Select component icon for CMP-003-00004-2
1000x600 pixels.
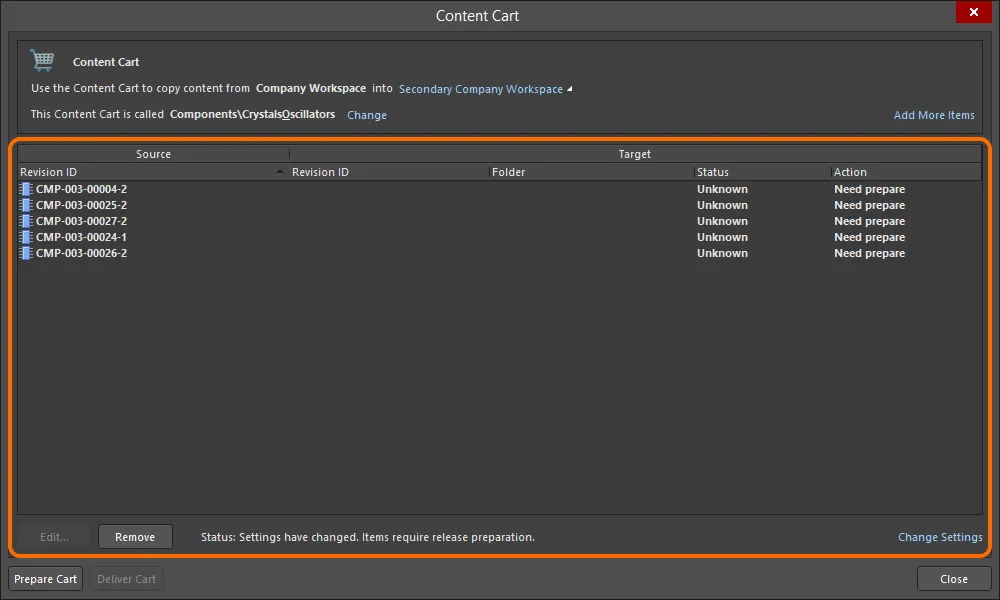click(x=26, y=189)
